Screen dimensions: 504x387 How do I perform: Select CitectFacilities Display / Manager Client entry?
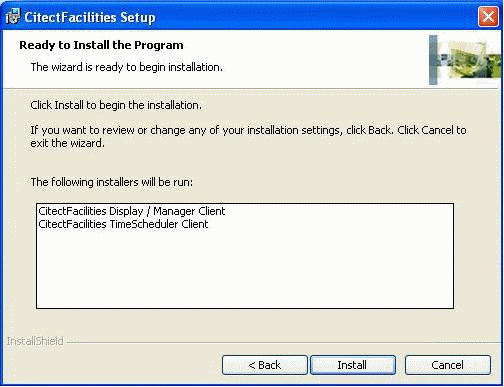(132, 211)
